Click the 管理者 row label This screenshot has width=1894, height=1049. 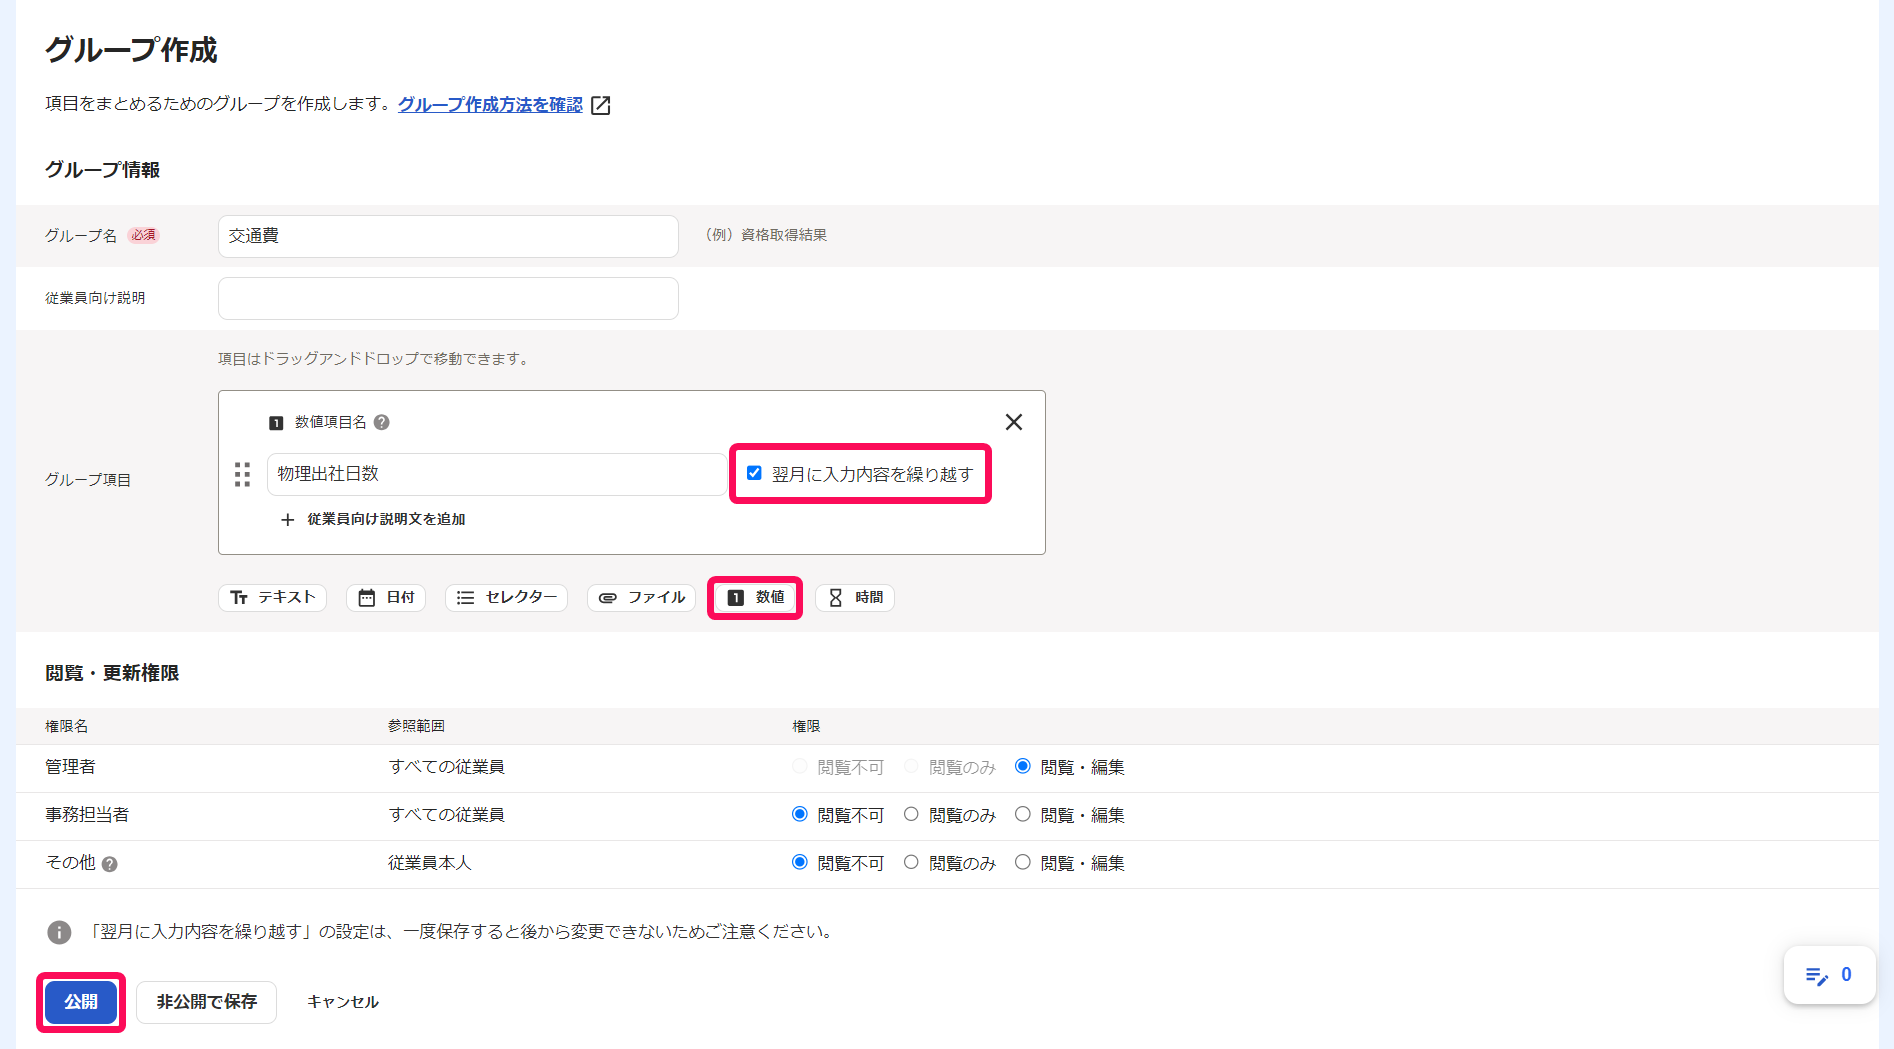70,767
